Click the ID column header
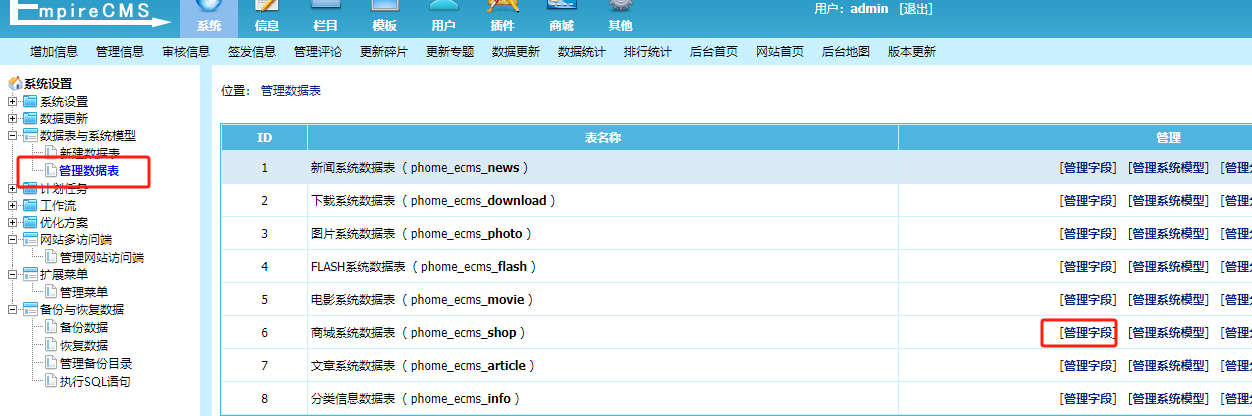 265,138
